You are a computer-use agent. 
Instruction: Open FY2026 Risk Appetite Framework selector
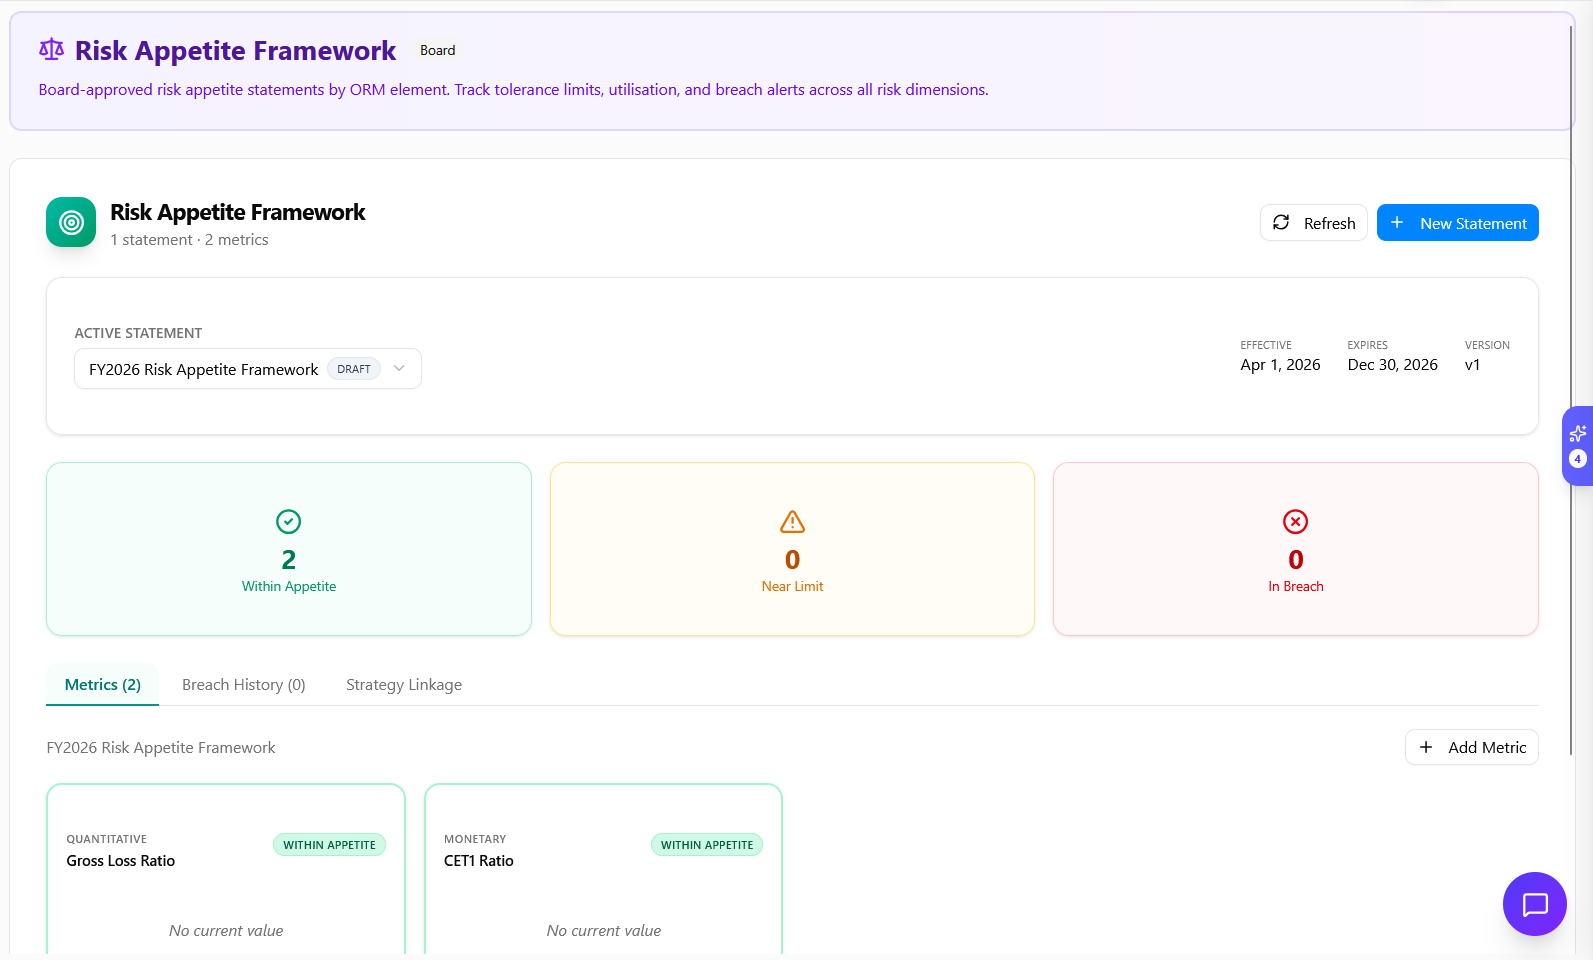point(204,369)
